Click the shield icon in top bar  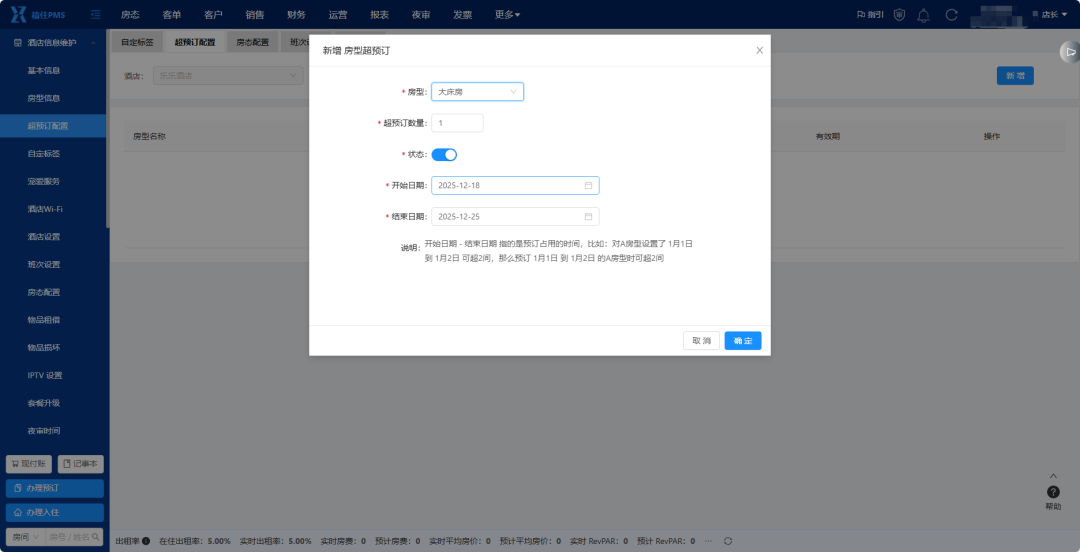point(899,14)
